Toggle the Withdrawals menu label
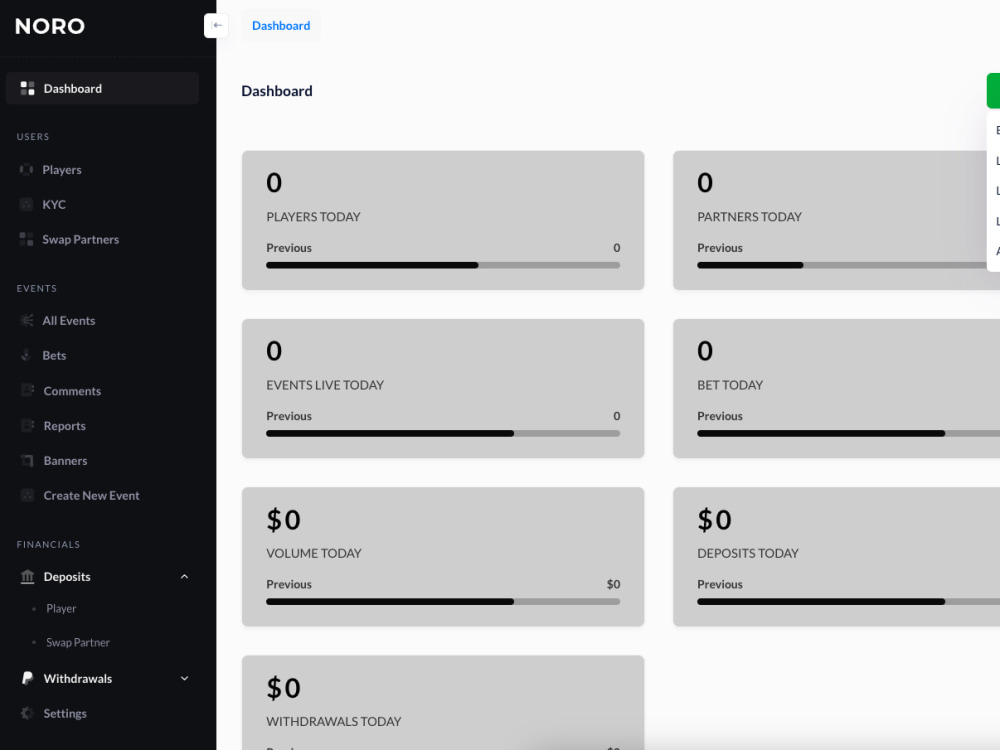 (78, 679)
